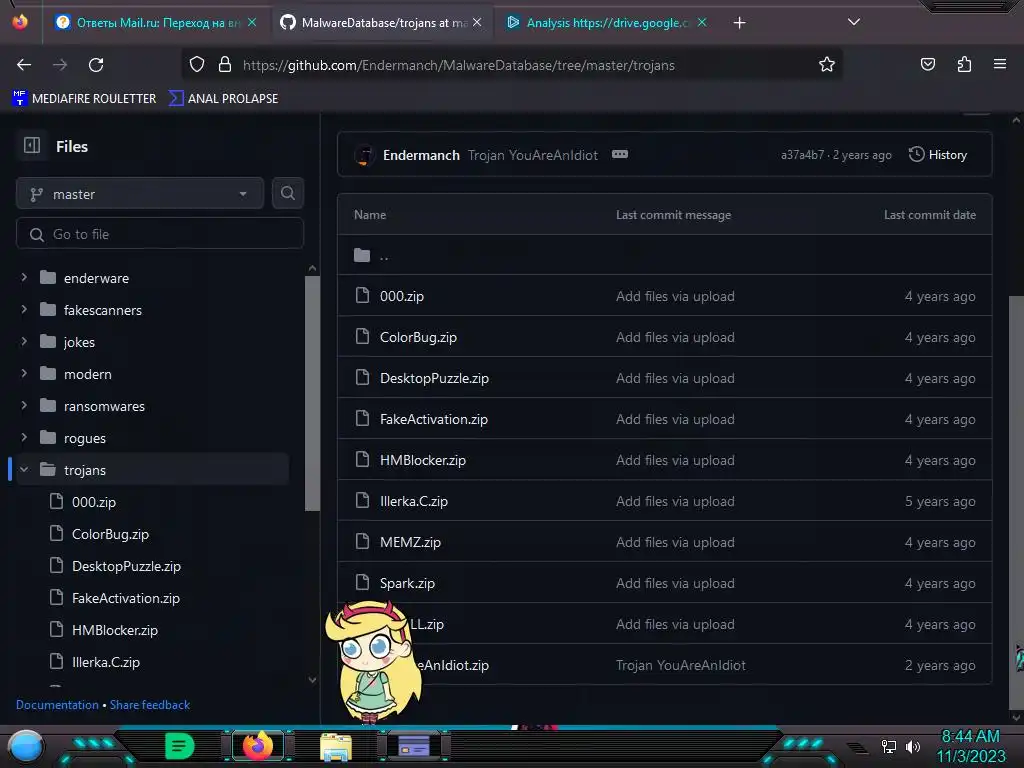Screen dimensions: 1024x768
Task: Click the file tree vertical scrollbar
Action: [x=312, y=392]
